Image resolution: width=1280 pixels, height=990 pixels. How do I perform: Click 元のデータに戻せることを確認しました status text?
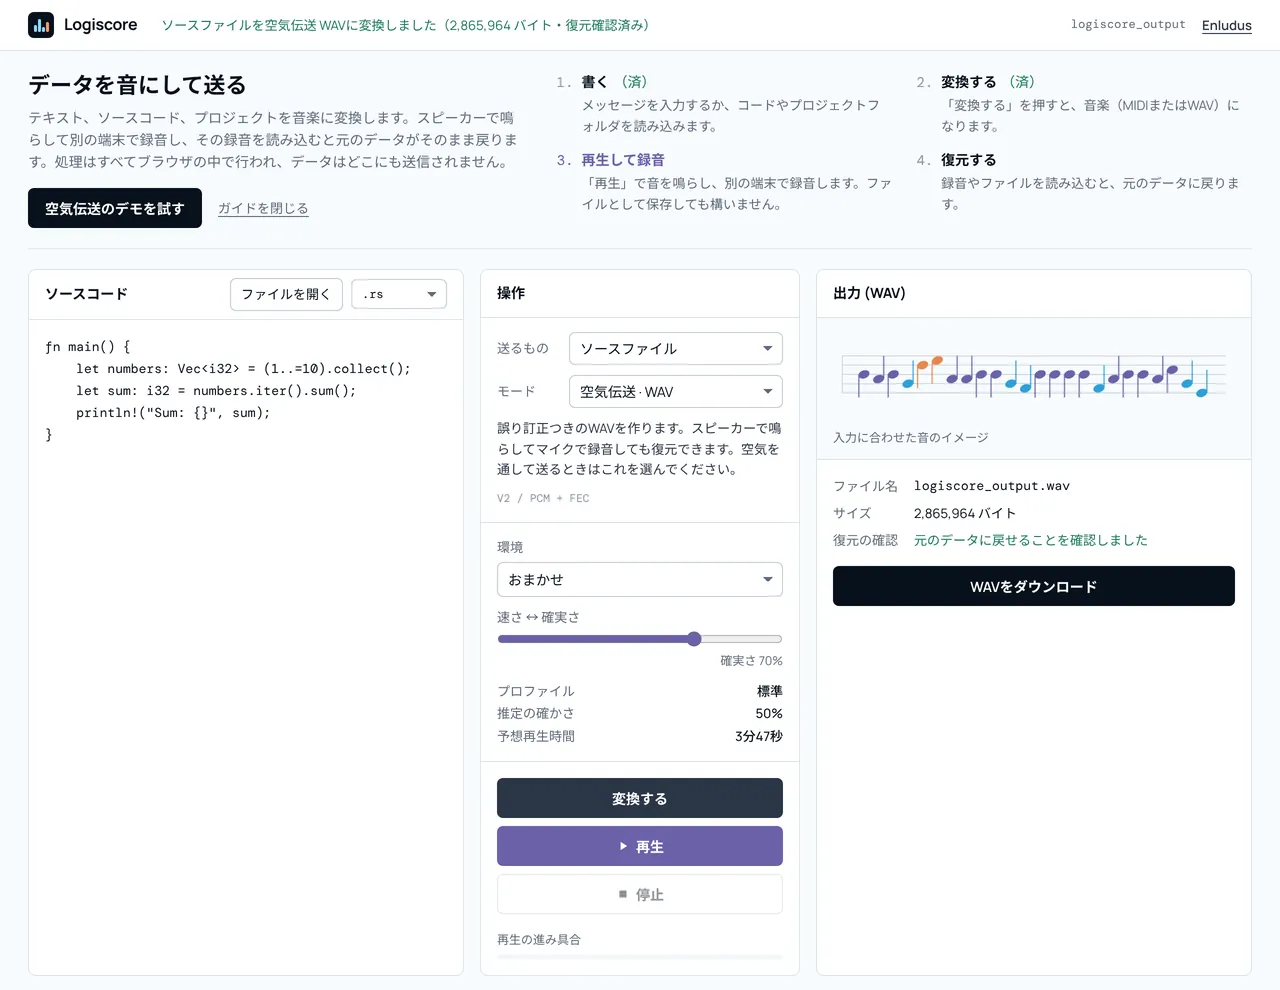[x=1031, y=540]
